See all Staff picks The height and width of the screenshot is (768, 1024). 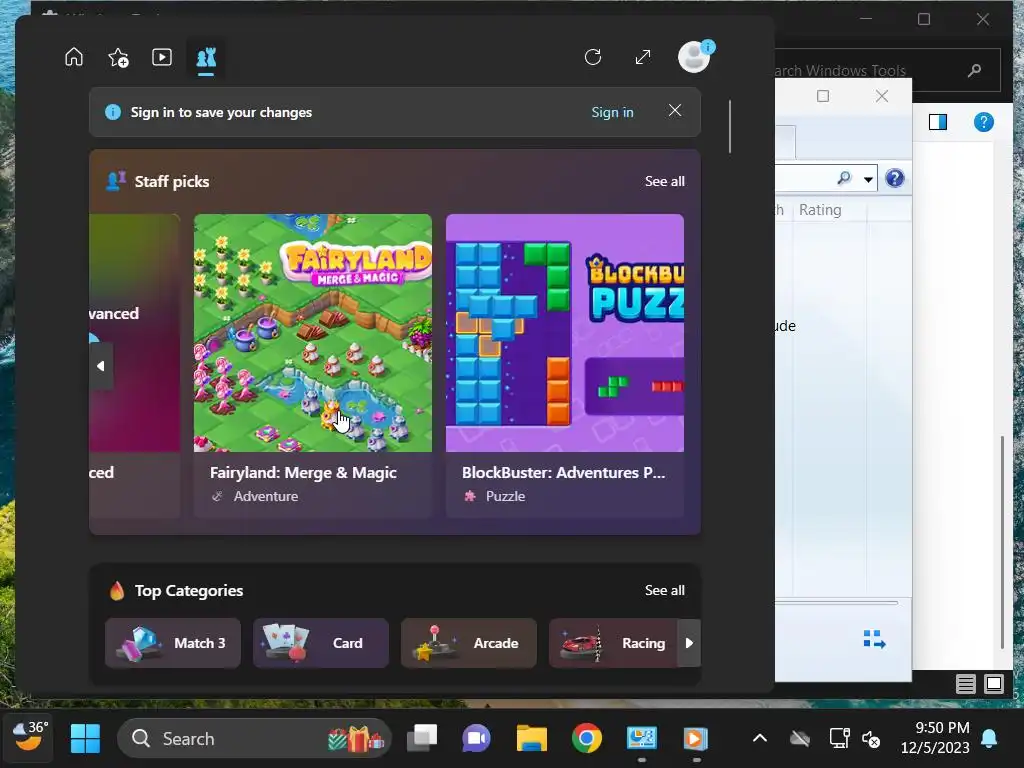click(664, 182)
